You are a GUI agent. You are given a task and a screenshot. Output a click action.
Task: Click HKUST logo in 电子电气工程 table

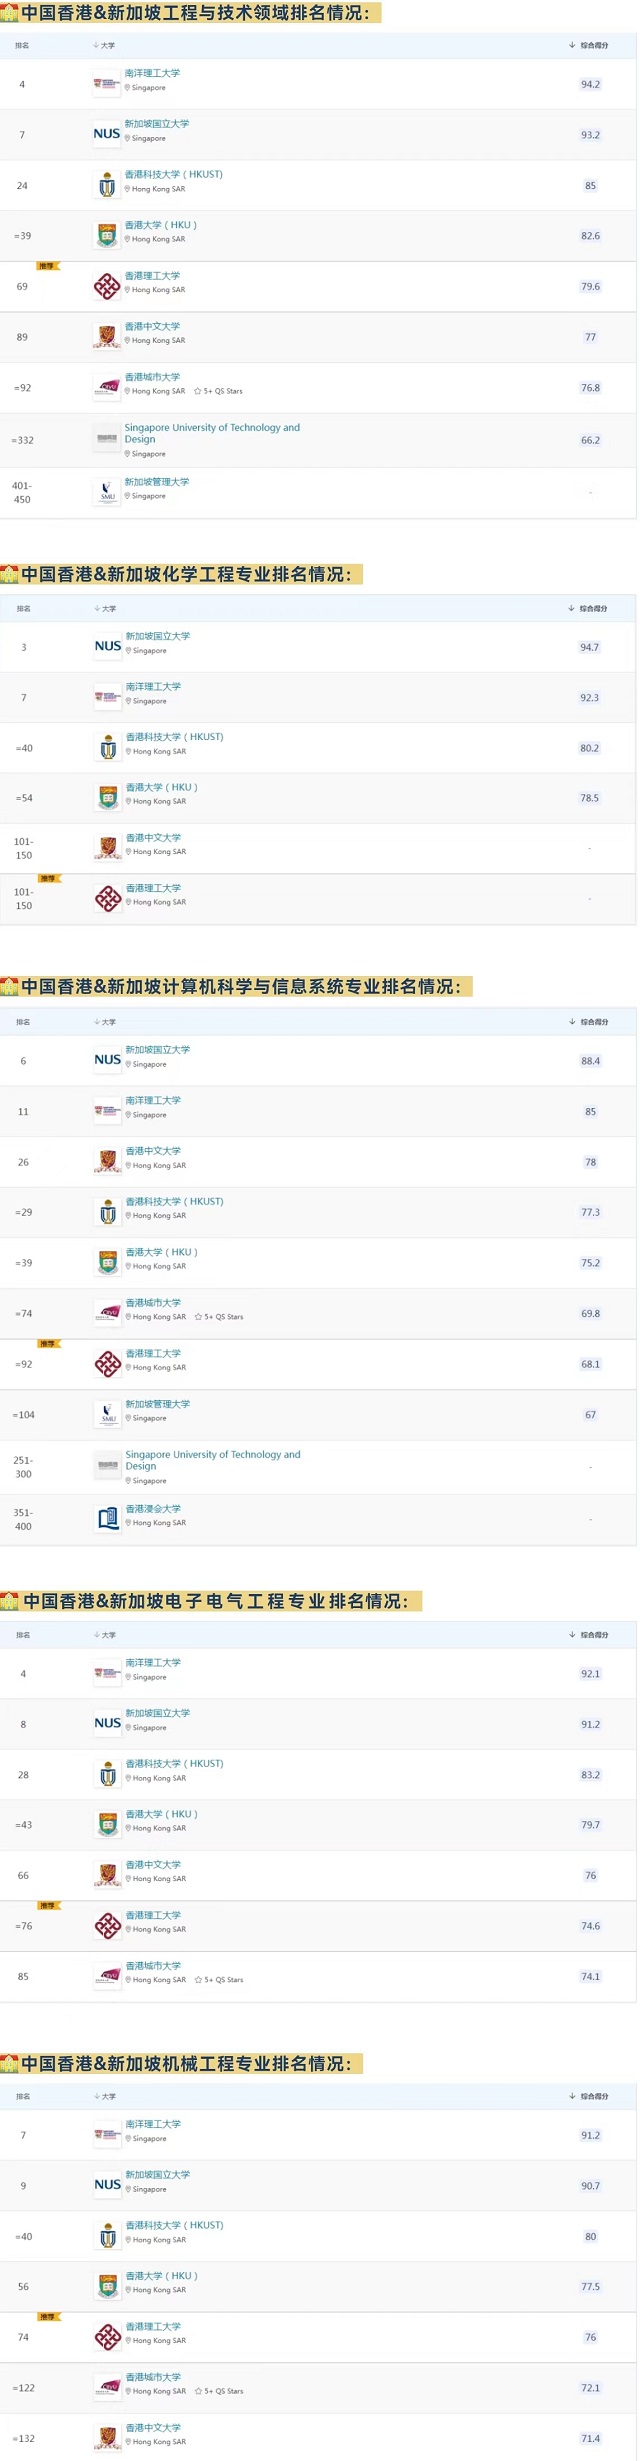click(x=108, y=1775)
